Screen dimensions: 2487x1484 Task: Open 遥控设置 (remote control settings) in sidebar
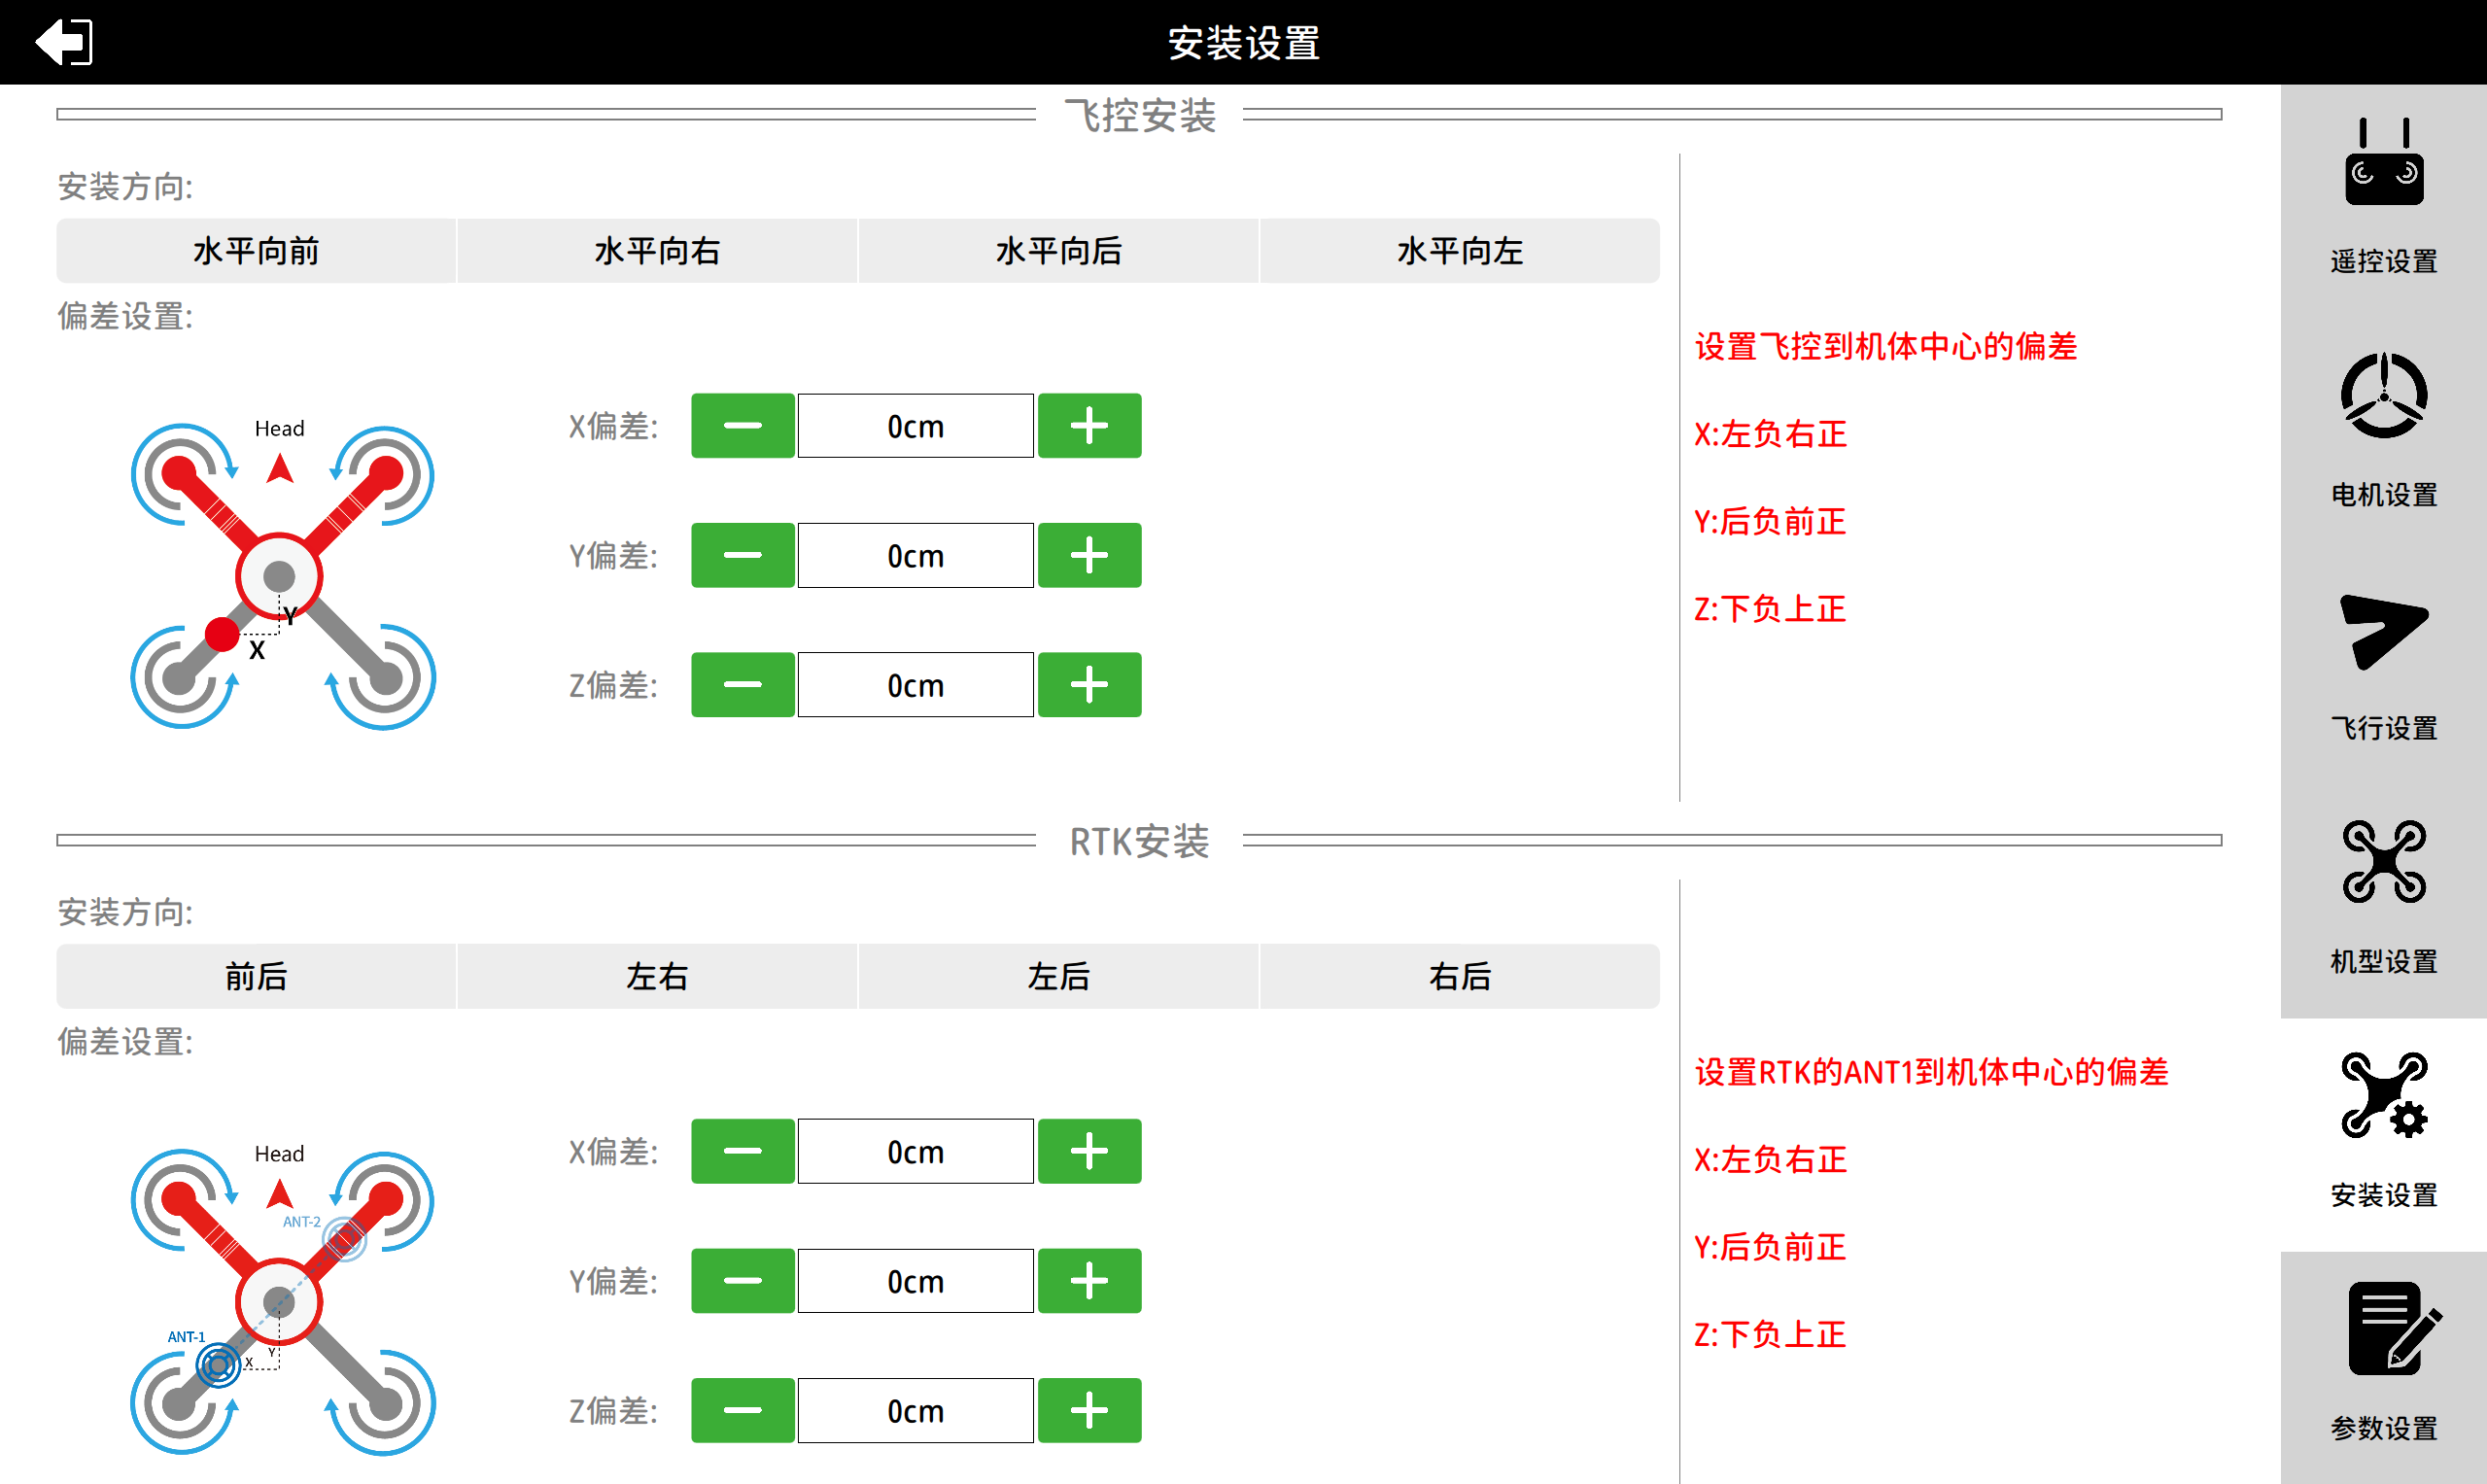click(2383, 191)
